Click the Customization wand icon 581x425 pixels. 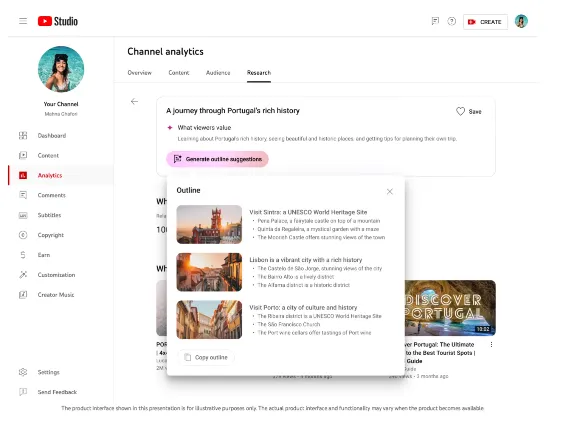click(23, 275)
